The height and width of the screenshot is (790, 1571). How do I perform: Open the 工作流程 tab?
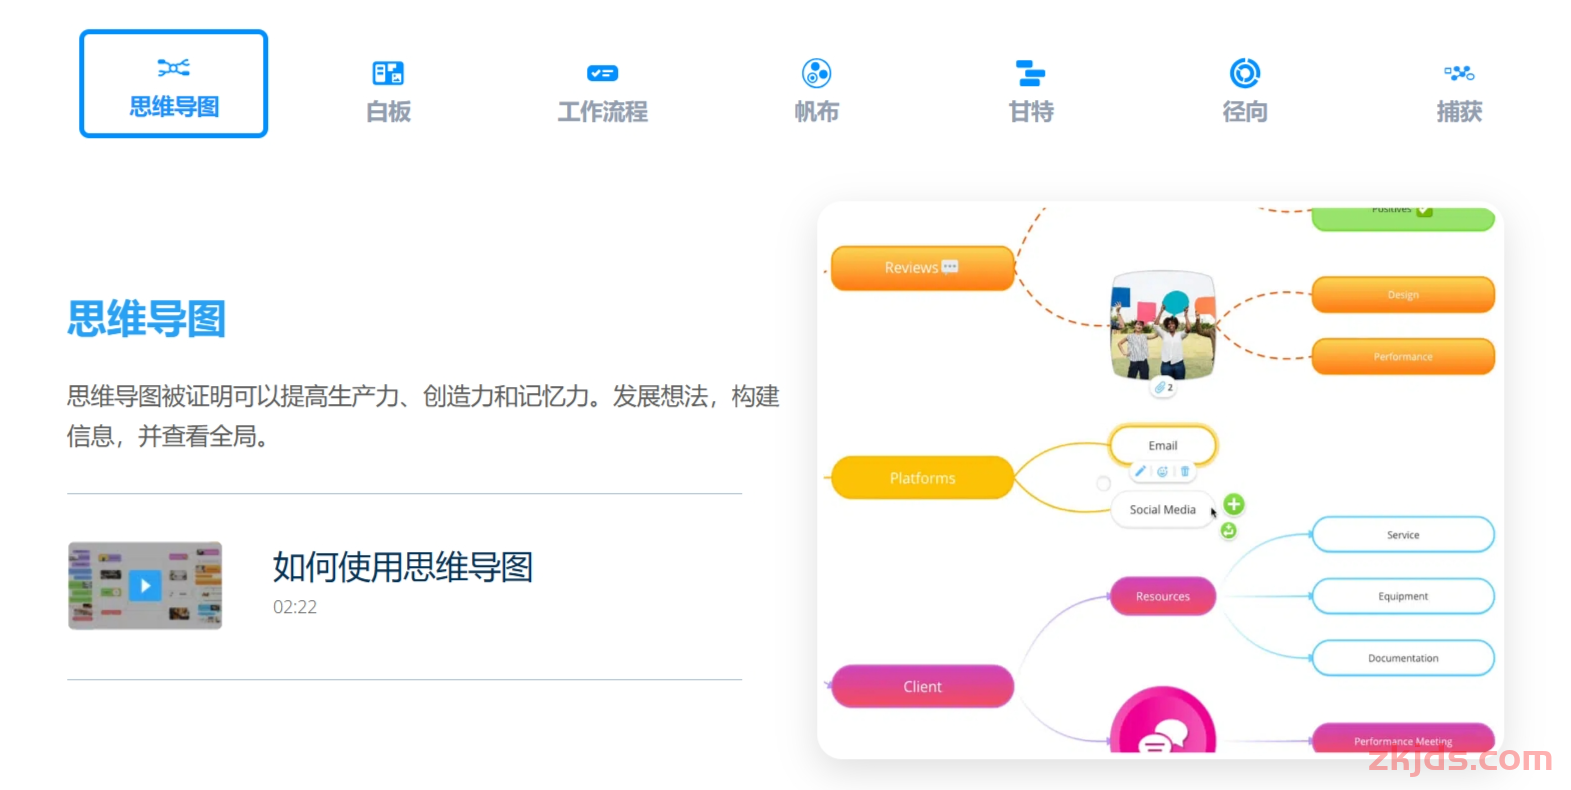602,90
